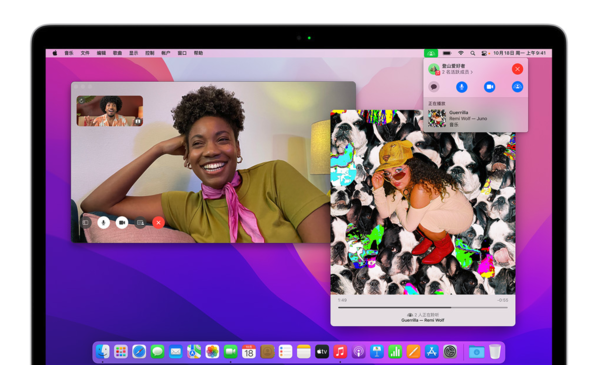Open Calendar showing 18 in the Dock
The width and height of the screenshot is (600, 365).
pyautogui.click(x=249, y=351)
